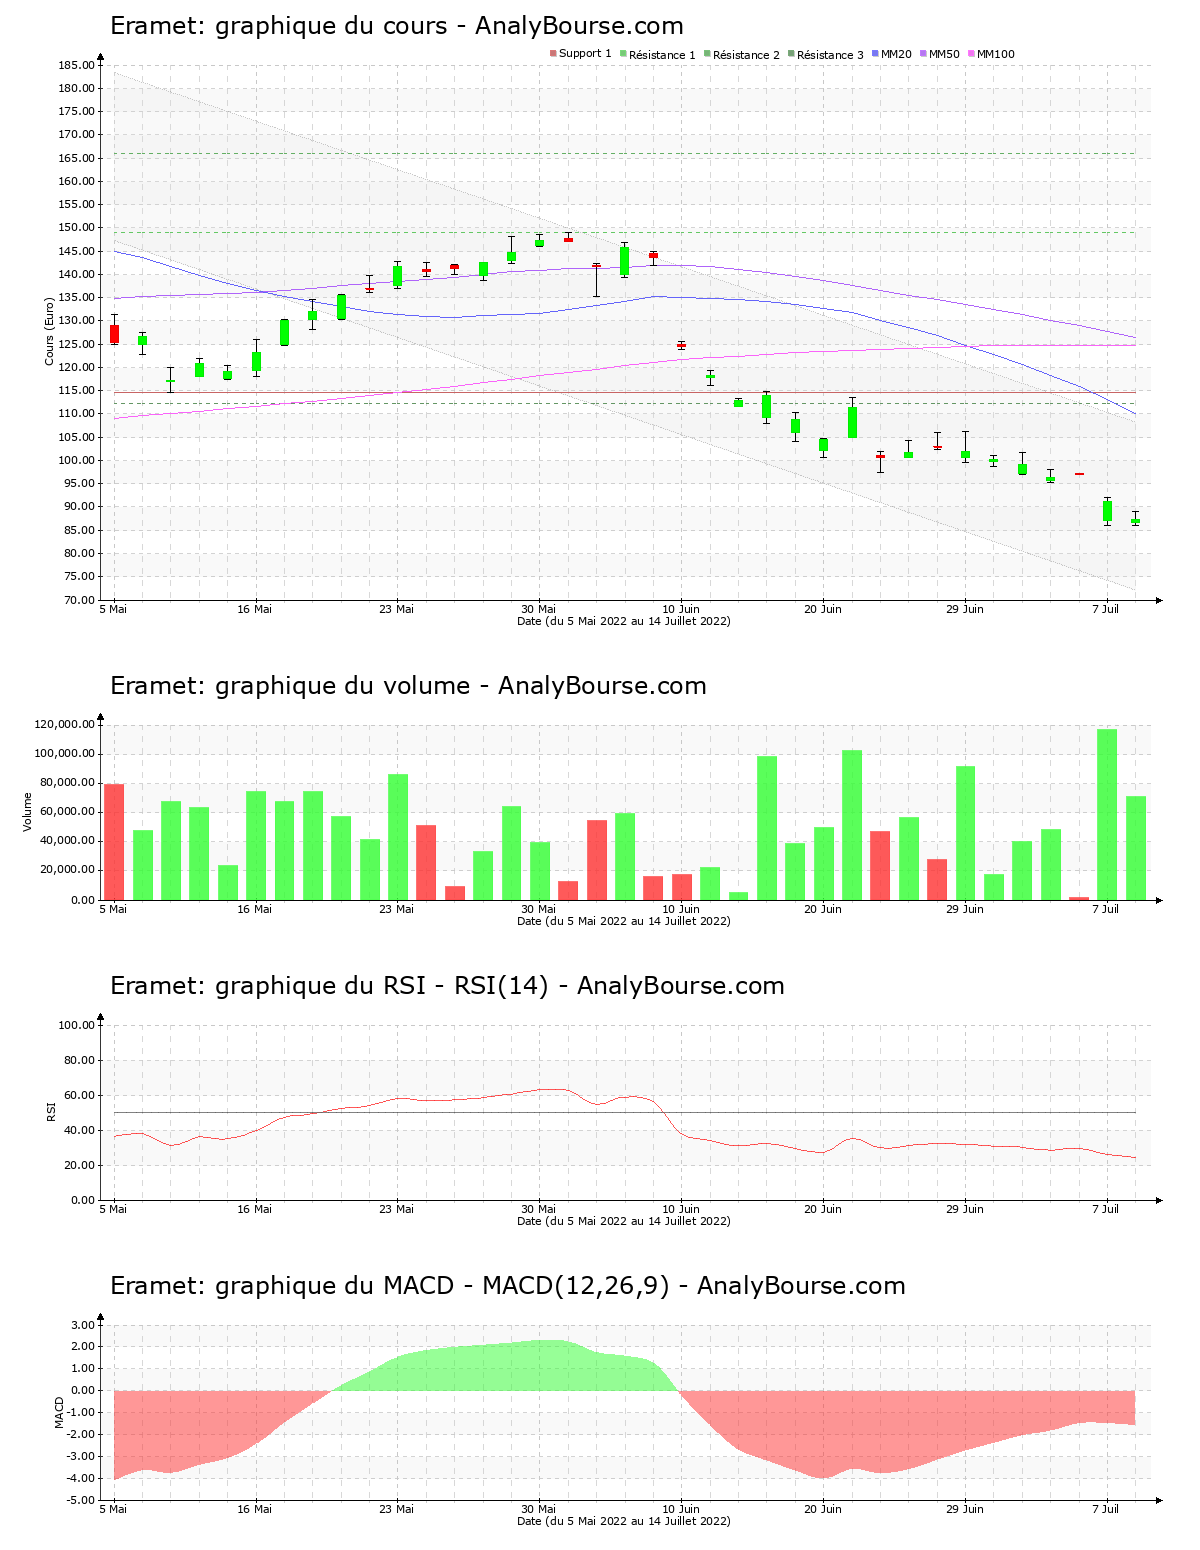Click the '150.00' price axis value
The height and width of the screenshot is (1550, 1200).
[x=77, y=228]
